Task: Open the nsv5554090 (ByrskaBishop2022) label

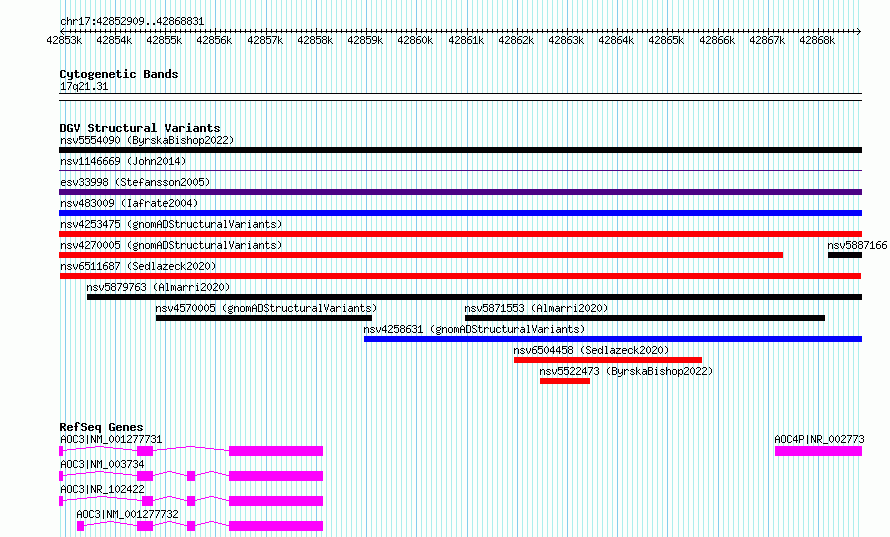Action: (x=147, y=140)
